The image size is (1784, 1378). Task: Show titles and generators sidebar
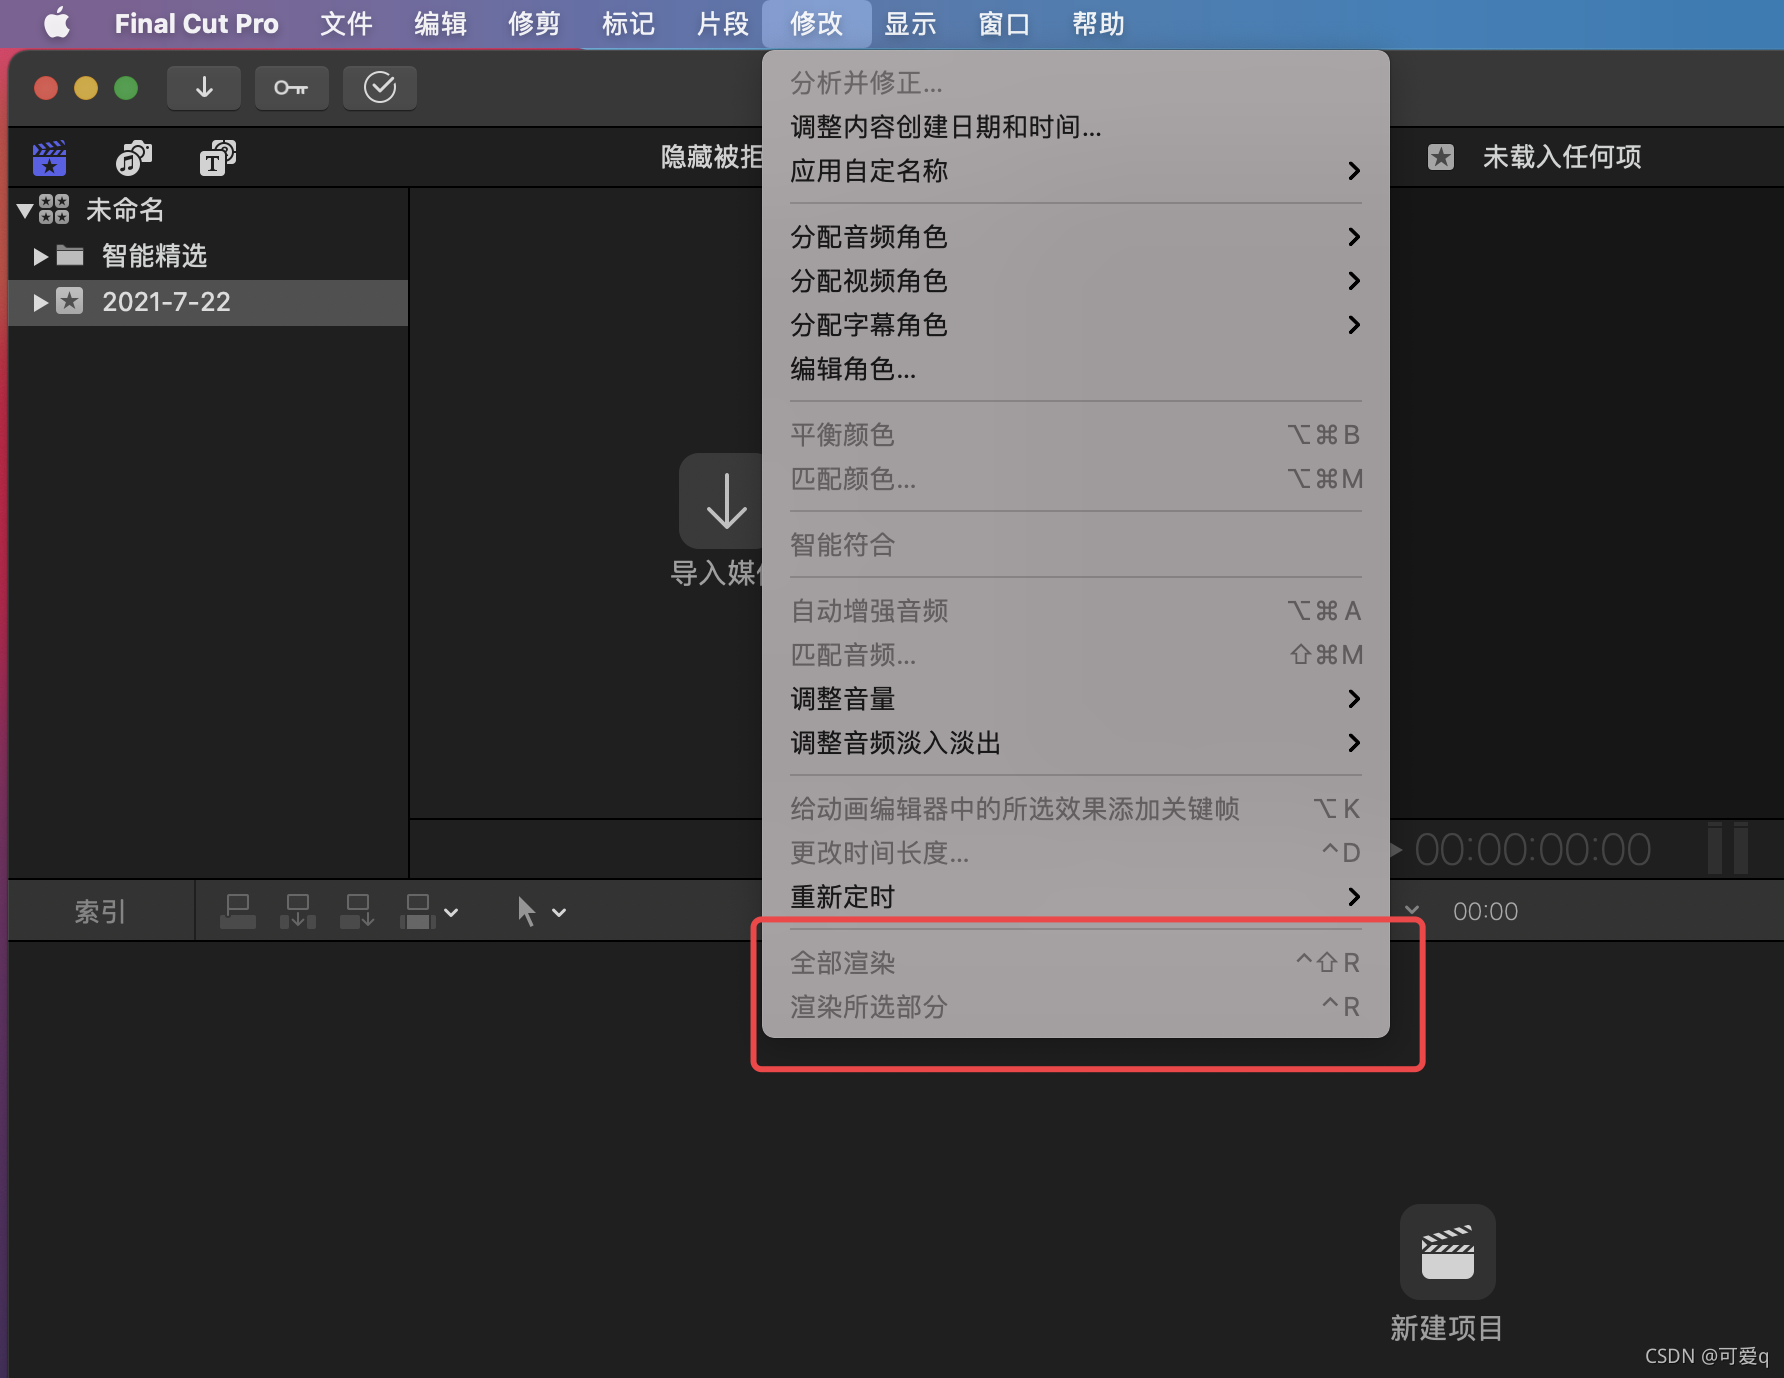coord(218,158)
